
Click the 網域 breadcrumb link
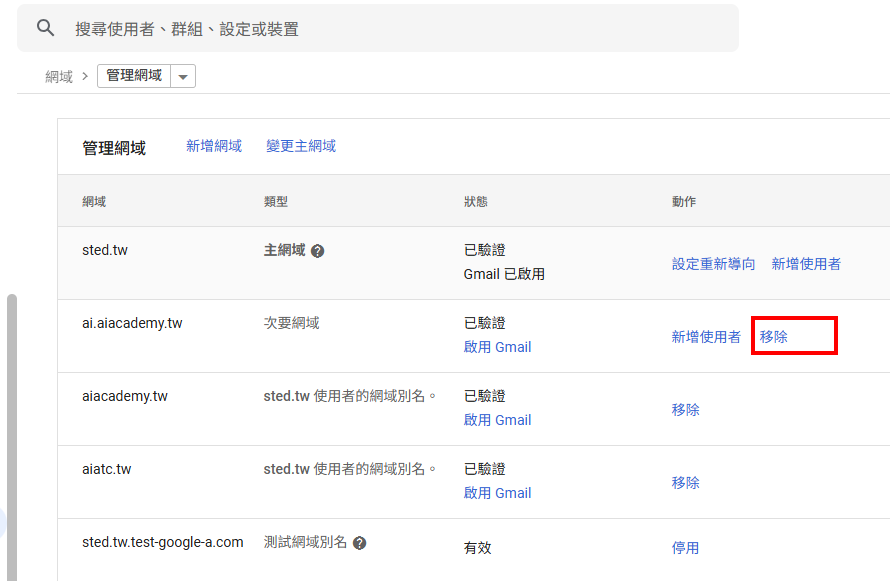tap(59, 76)
